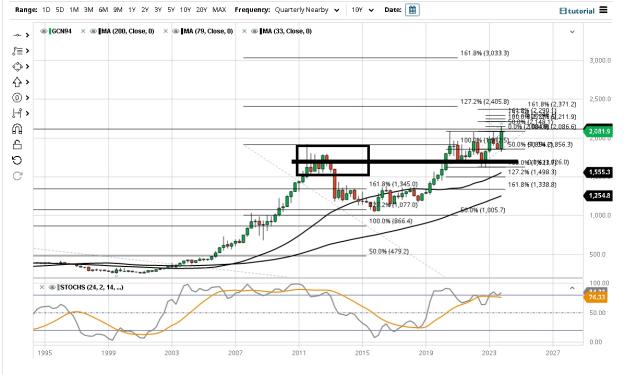625x375 pixels.
Task: Click the 50.0% (479.2) Fibonacci label
Action: click(x=389, y=252)
